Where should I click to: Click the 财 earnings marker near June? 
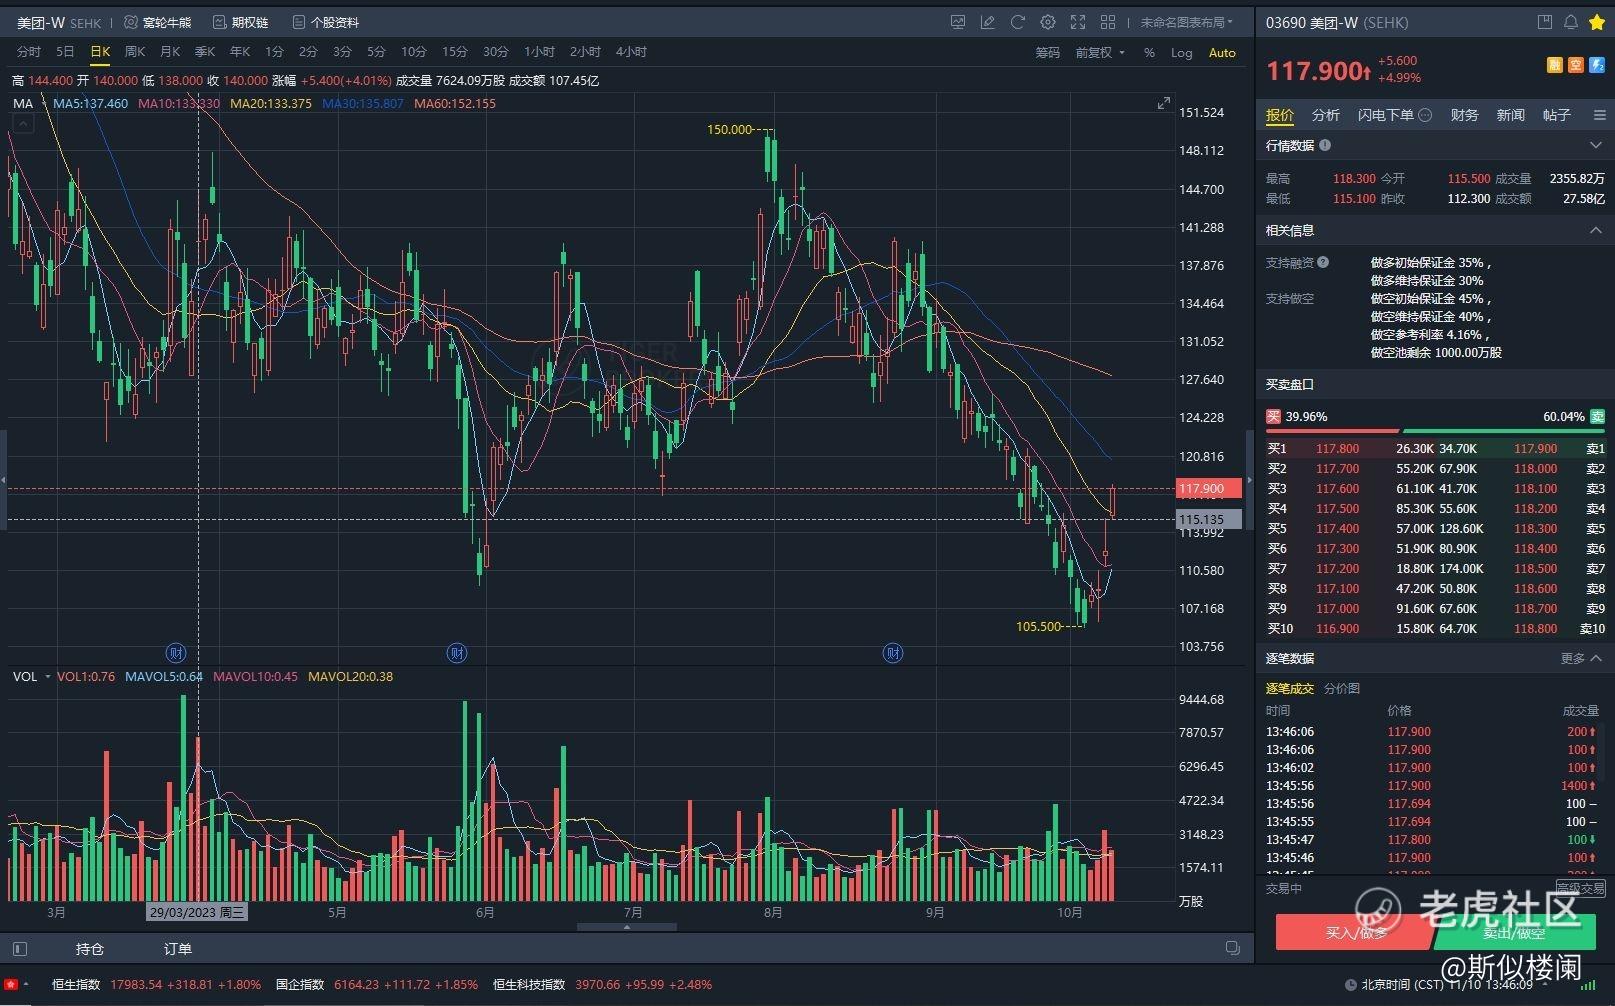pyautogui.click(x=457, y=653)
